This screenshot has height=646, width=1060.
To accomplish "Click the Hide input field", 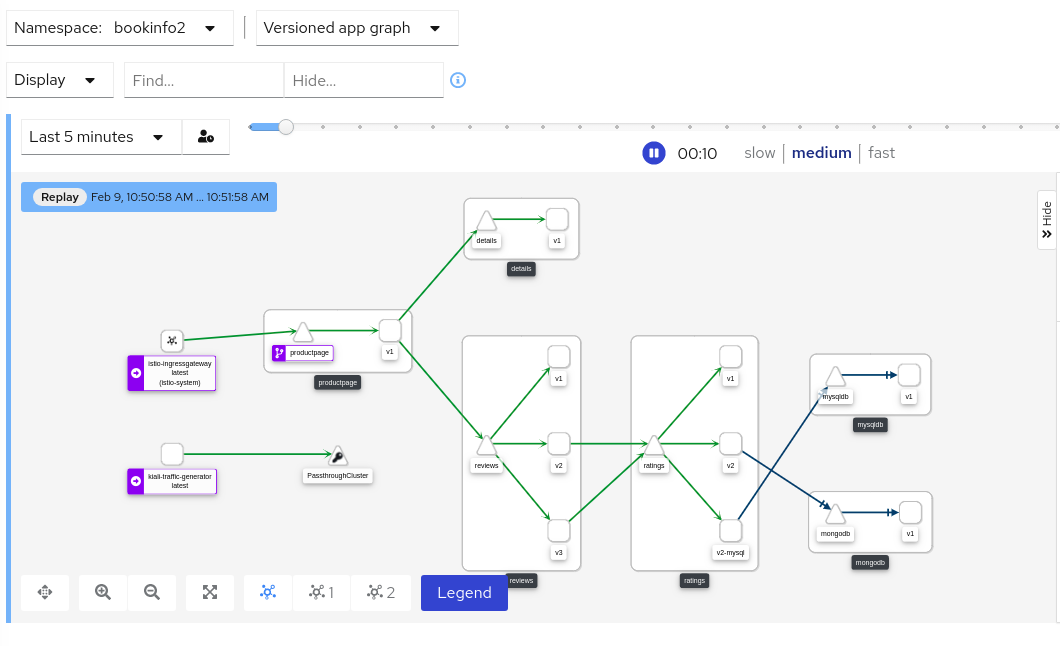I will tap(364, 80).
